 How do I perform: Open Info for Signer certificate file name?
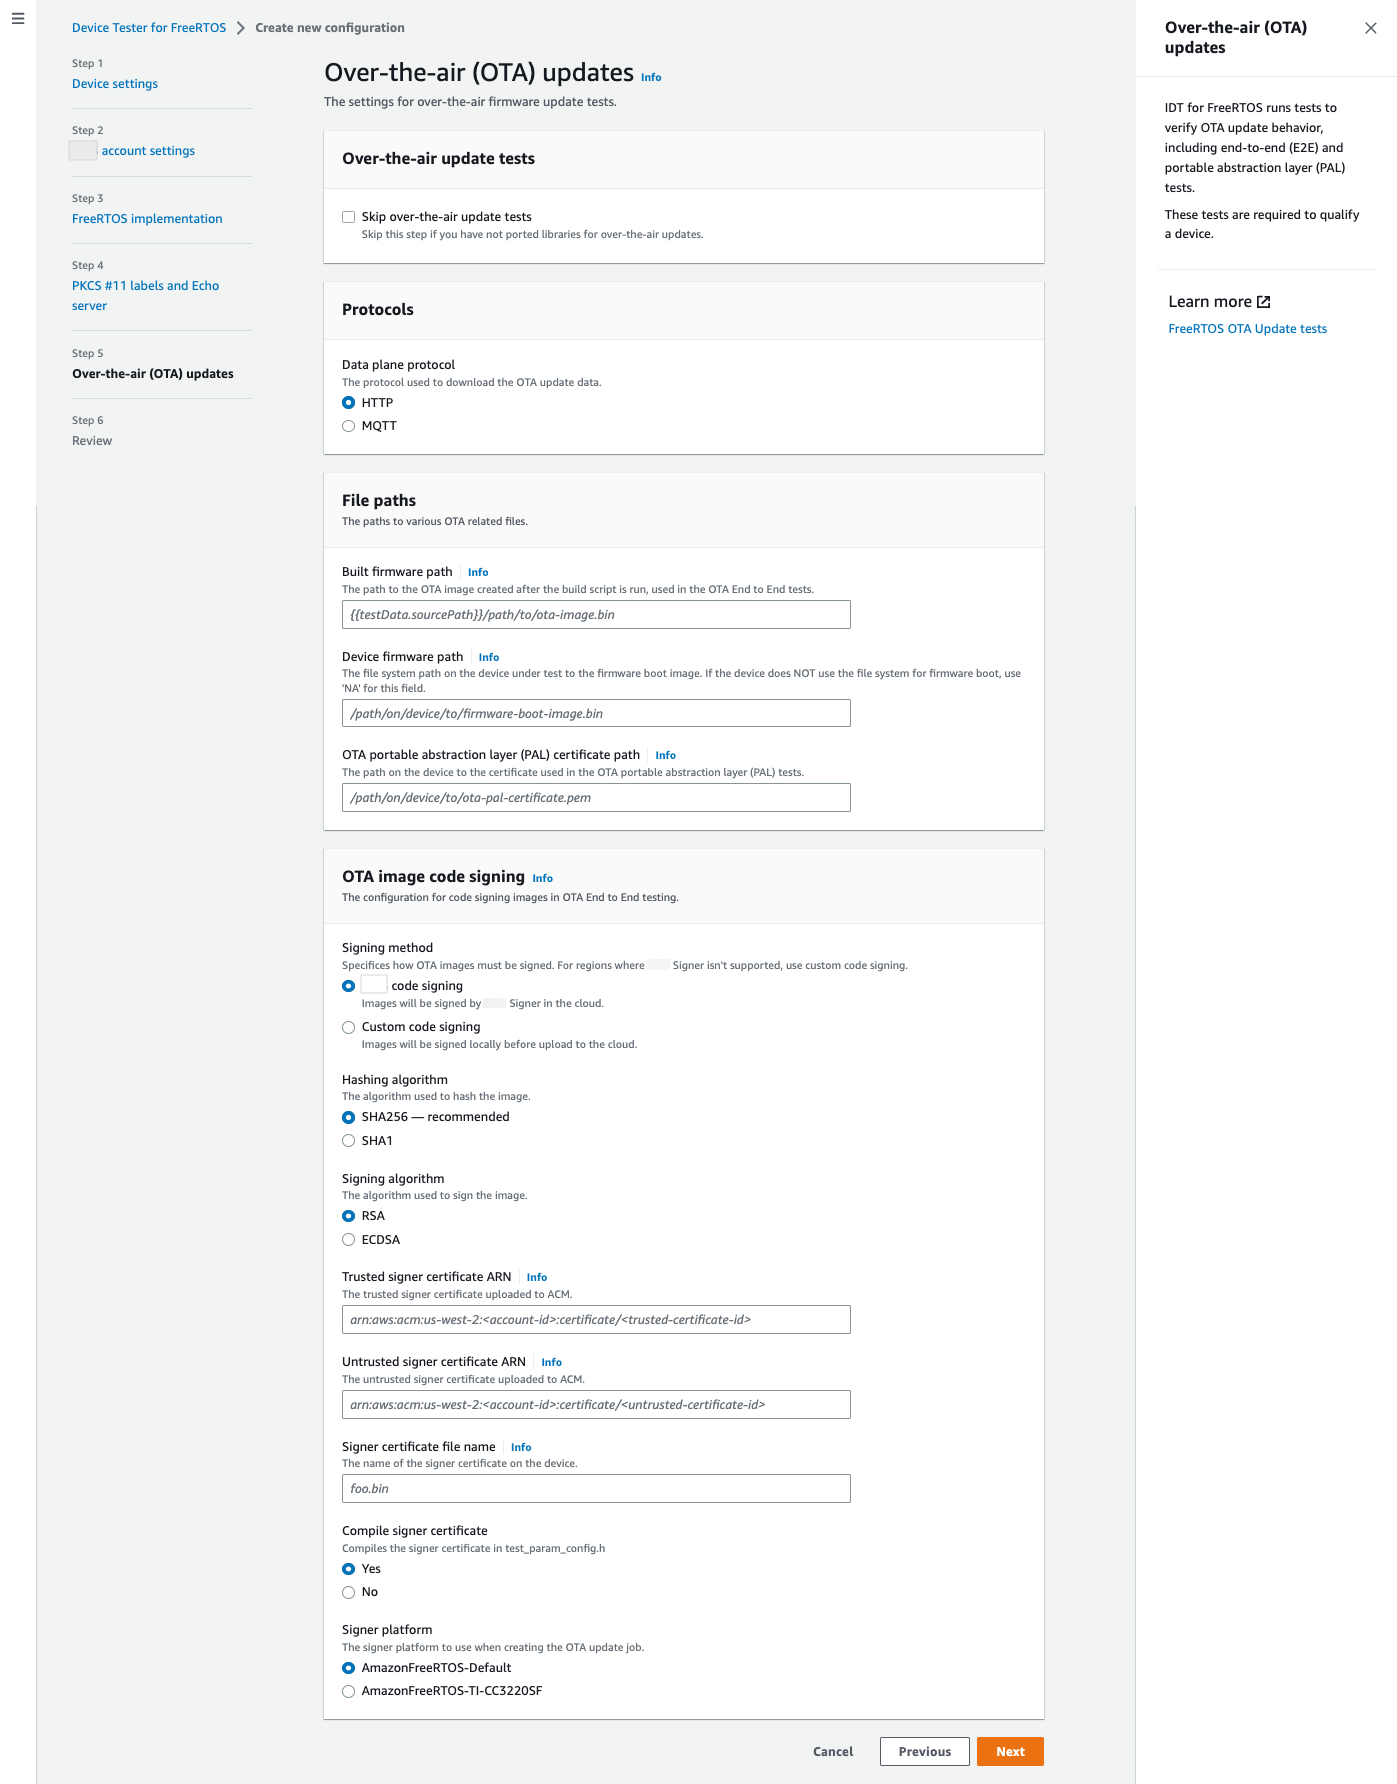tap(521, 1448)
